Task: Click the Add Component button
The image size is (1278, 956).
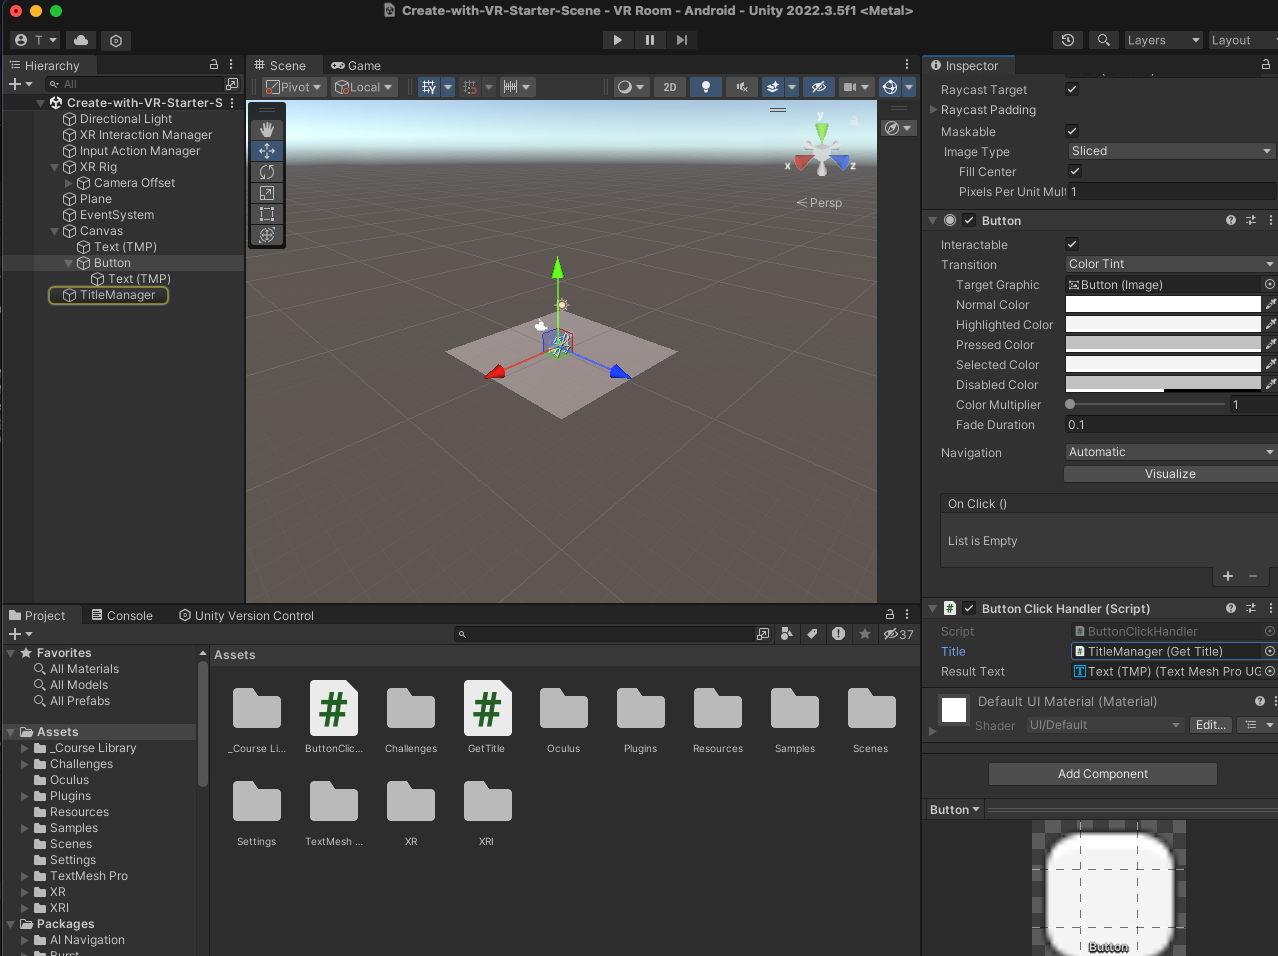Action: tap(1102, 774)
